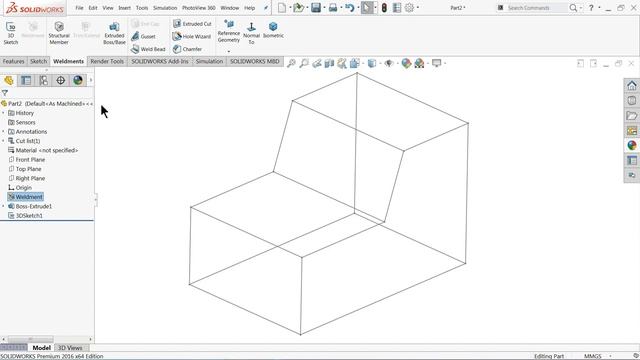Open the SOLIDWORKS Add-Ins tab
The image size is (640, 360).
click(x=160, y=61)
